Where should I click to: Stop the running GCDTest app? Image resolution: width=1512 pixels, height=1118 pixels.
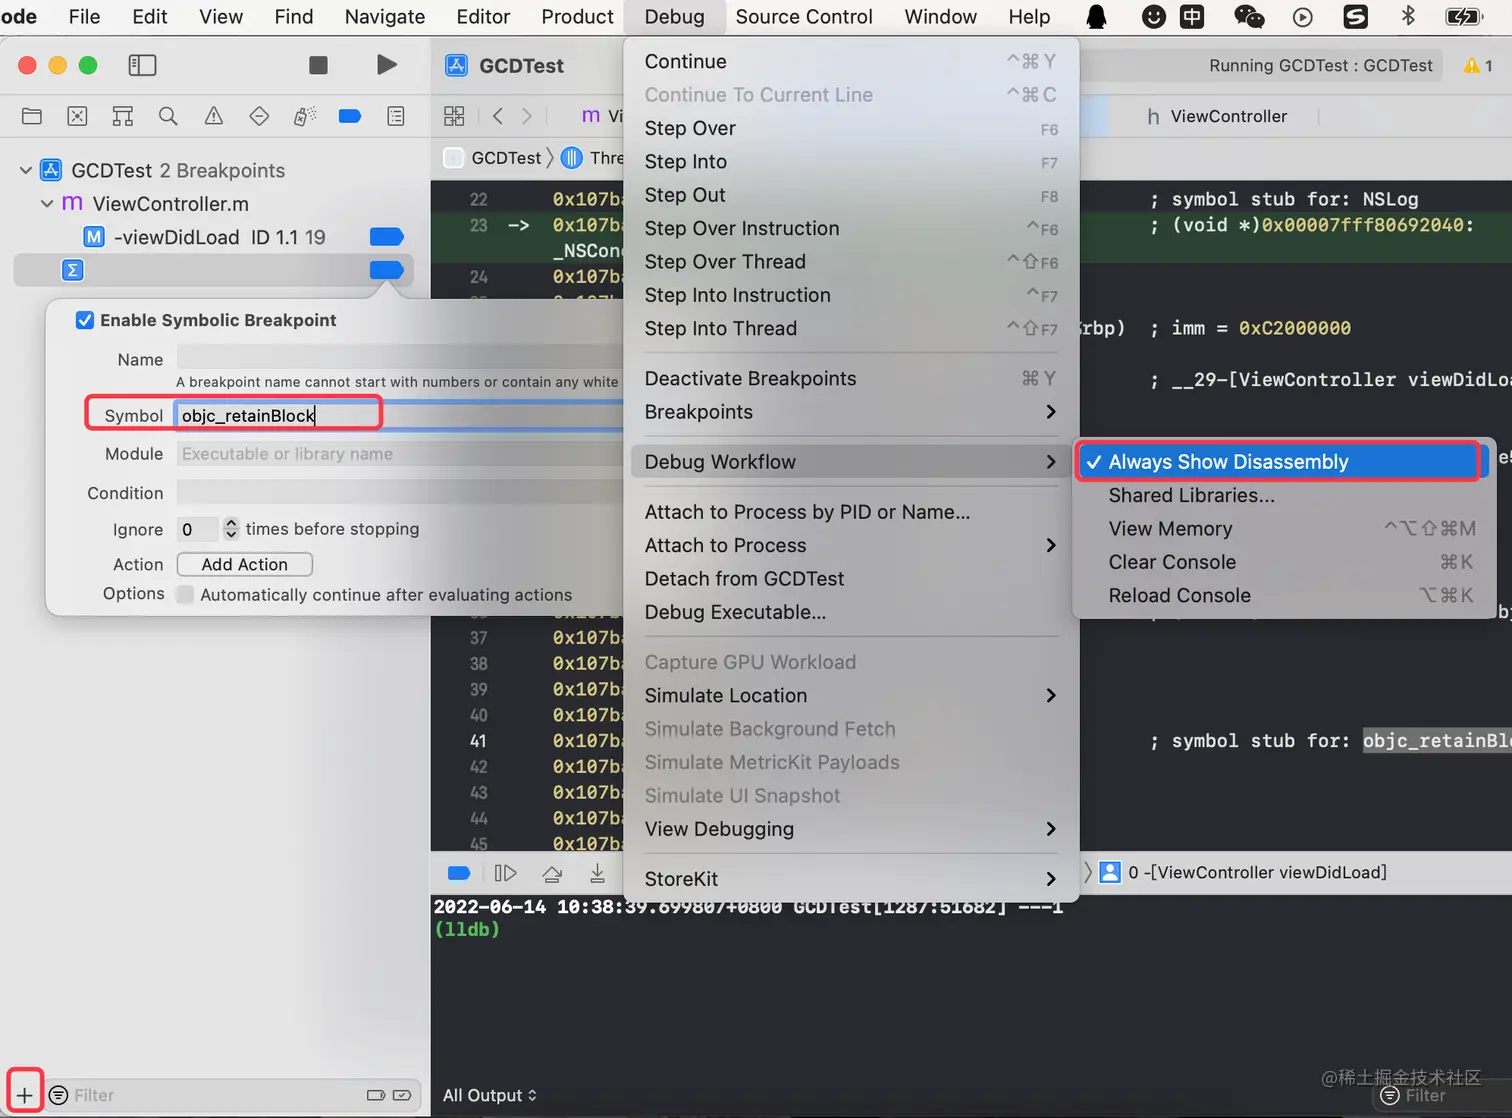pos(319,65)
